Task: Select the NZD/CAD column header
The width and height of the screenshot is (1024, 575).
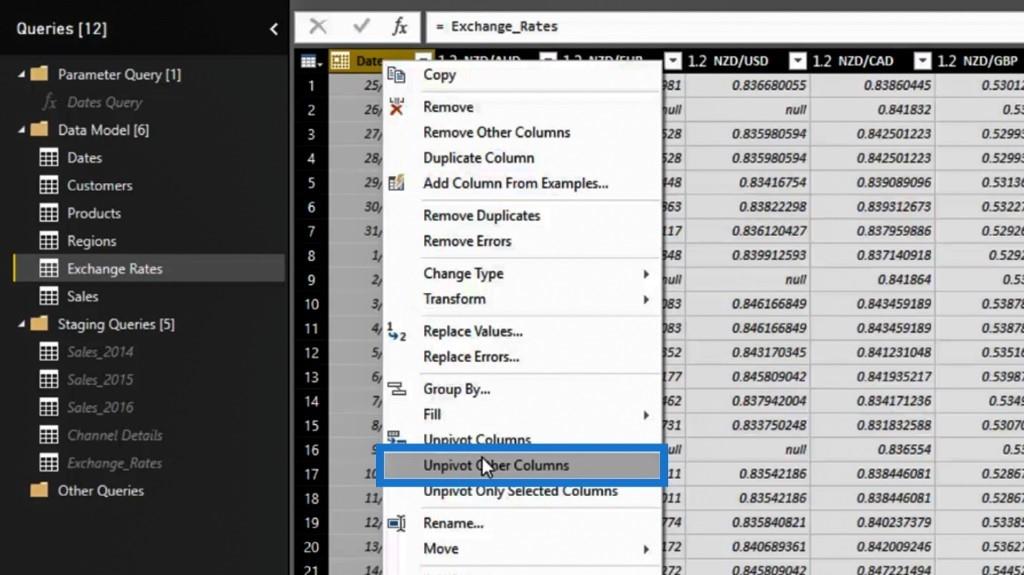Action: [x=865, y=61]
